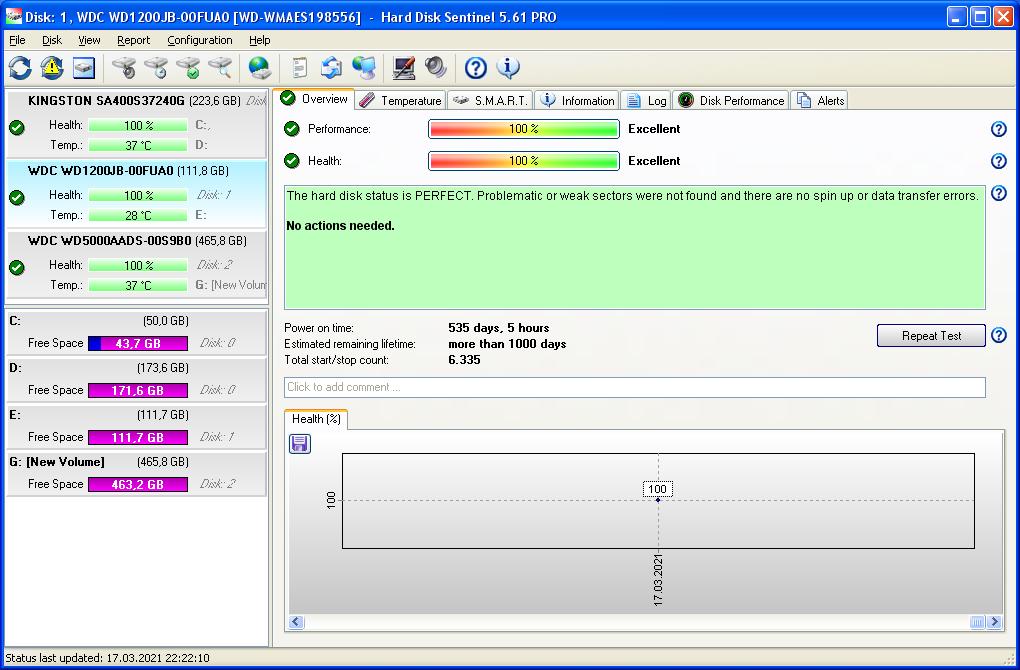Click the floppy disk save graph icon
1020x670 pixels.
(x=300, y=444)
